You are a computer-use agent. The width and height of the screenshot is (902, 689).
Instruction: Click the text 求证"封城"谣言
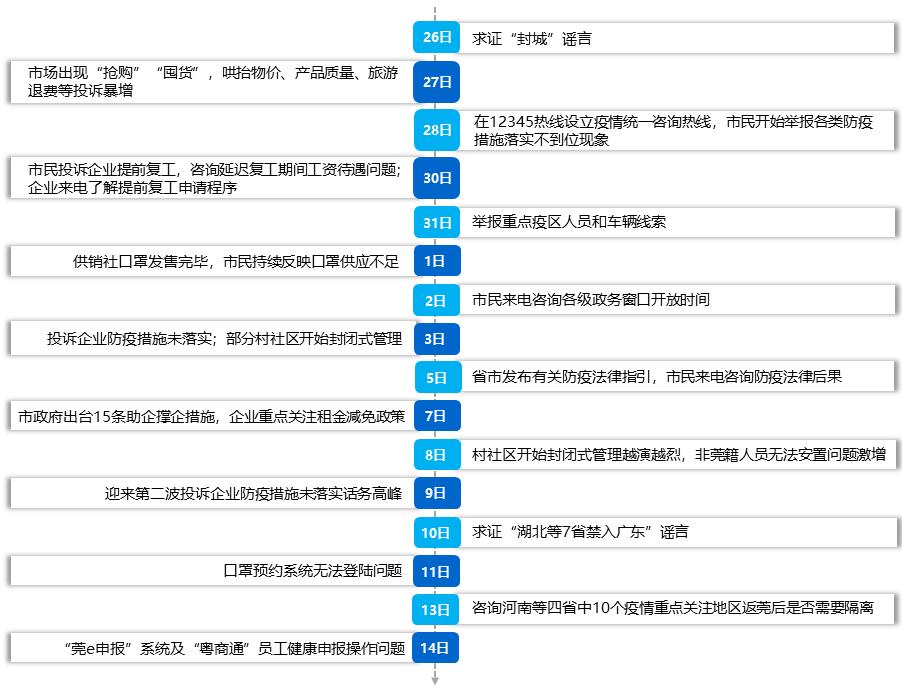[532, 39]
